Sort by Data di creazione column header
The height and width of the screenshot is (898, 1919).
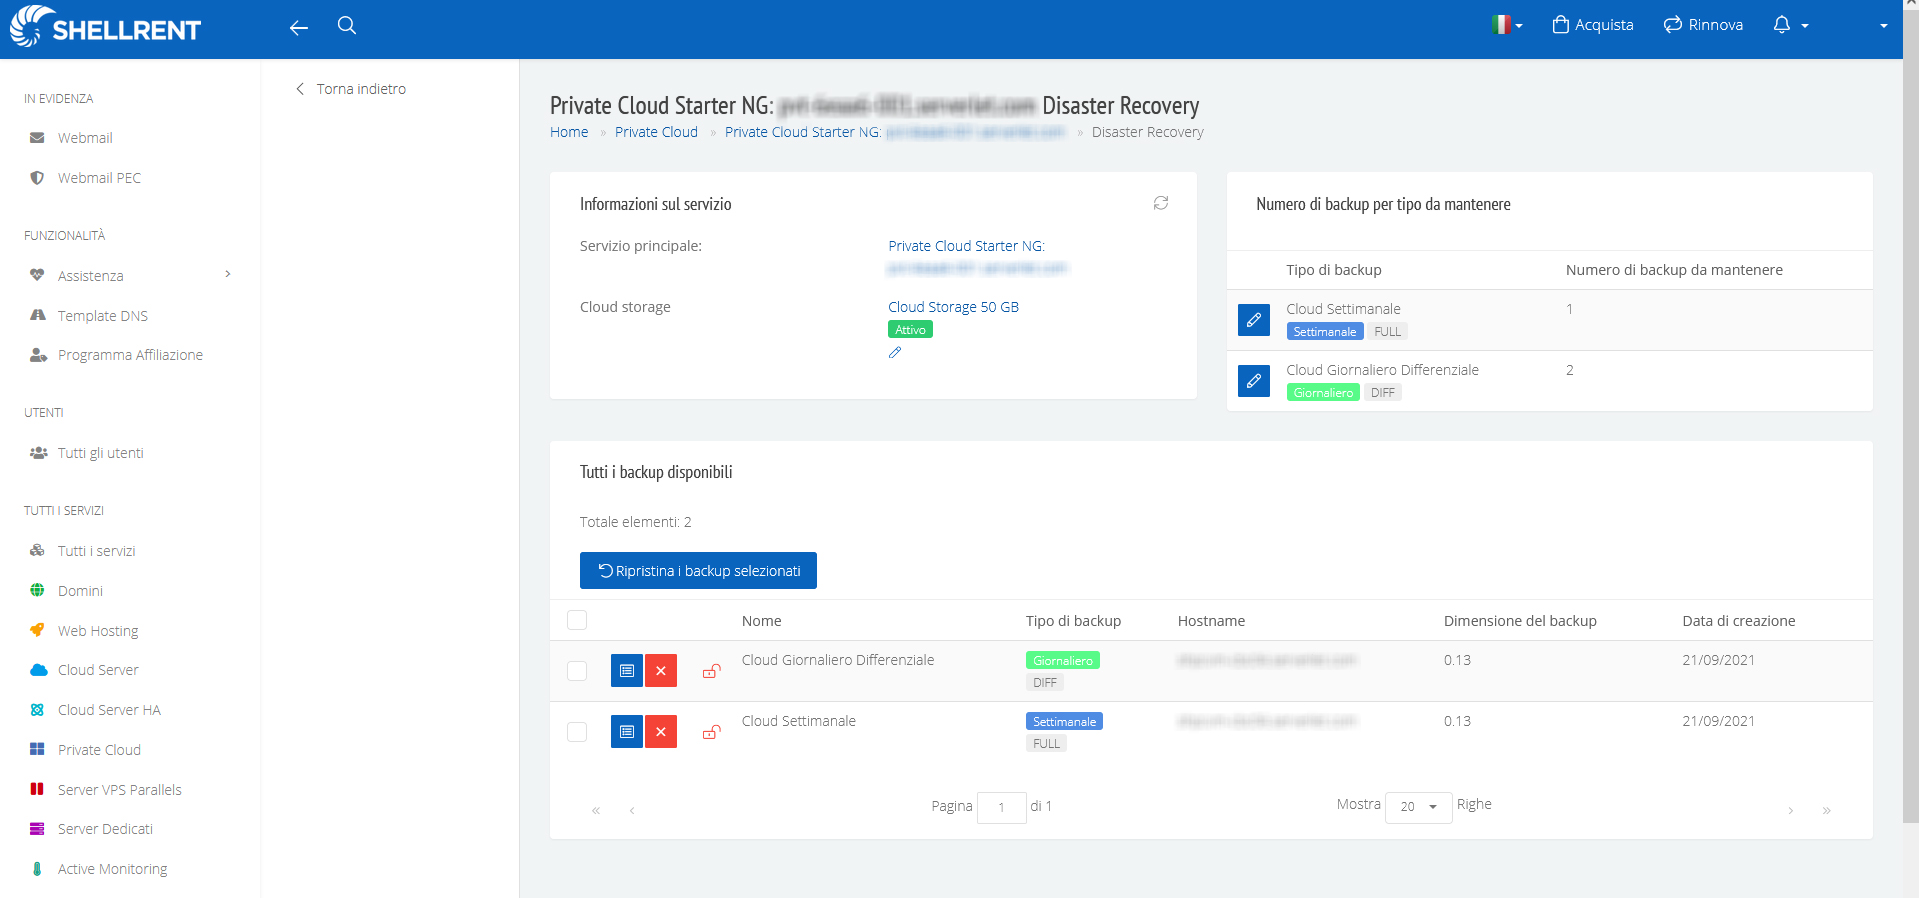tap(1739, 621)
